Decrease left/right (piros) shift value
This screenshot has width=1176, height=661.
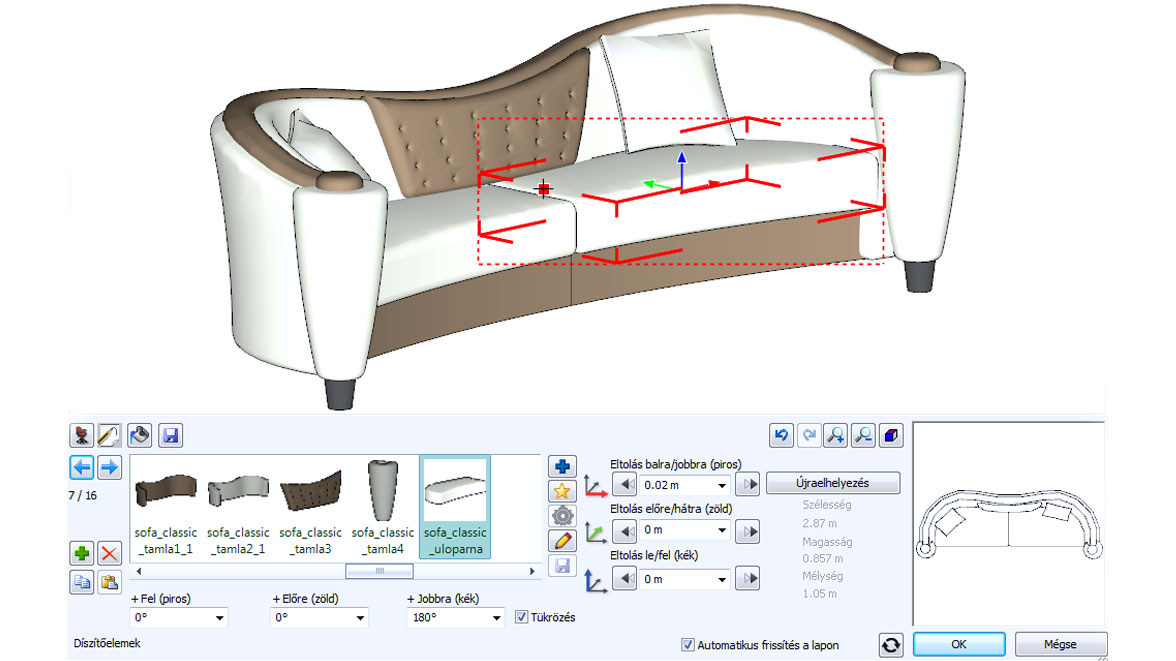point(625,485)
